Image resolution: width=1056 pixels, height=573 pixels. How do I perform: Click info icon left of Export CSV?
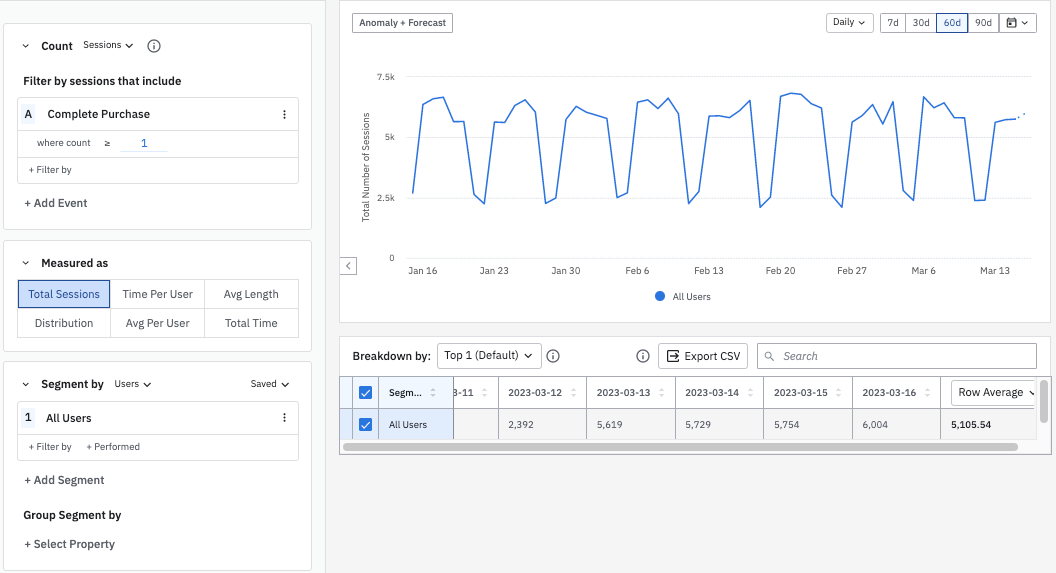tap(643, 356)
